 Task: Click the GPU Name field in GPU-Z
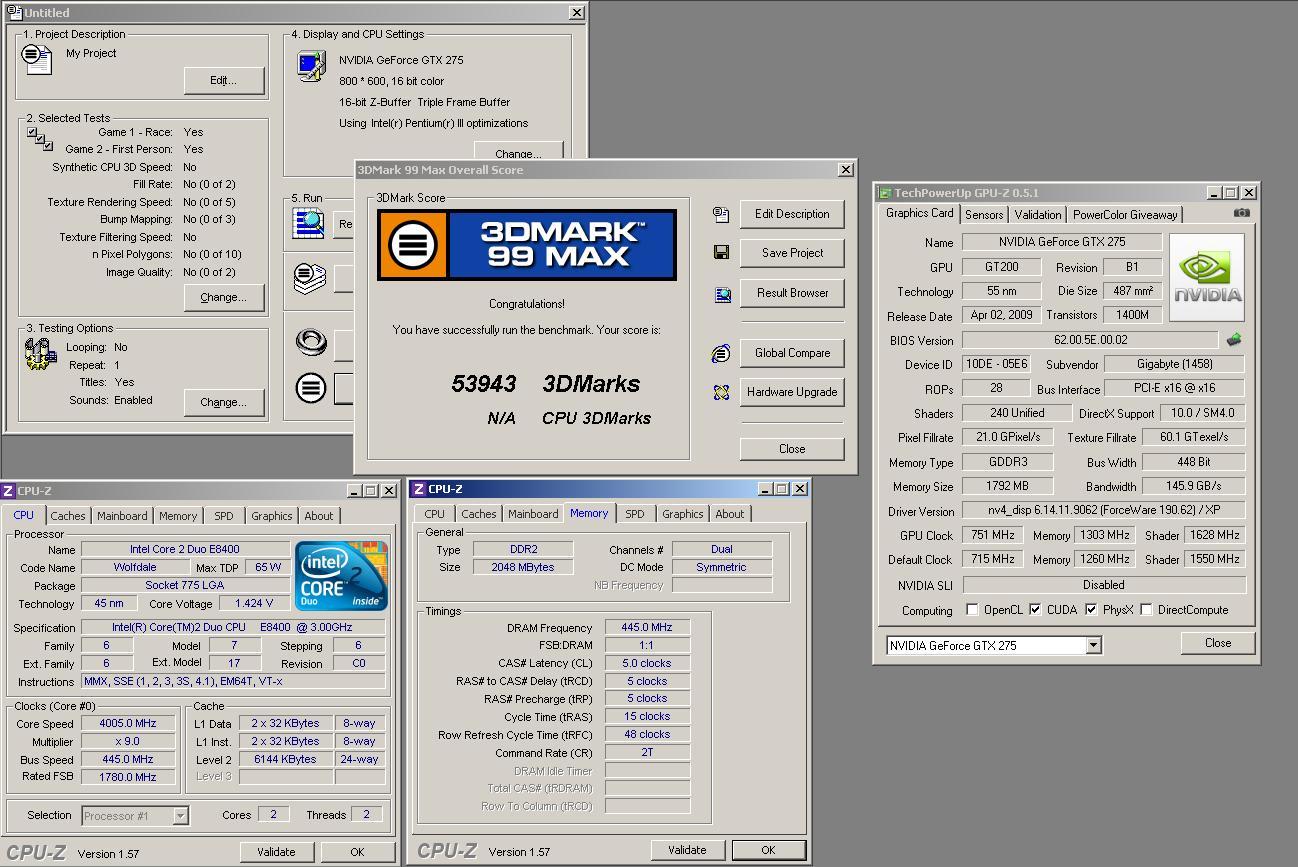click(x=1062, y=242)
